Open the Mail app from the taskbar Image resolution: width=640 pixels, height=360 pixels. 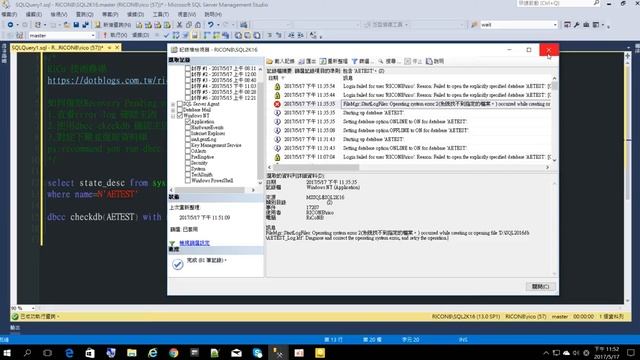pos(236,353)
